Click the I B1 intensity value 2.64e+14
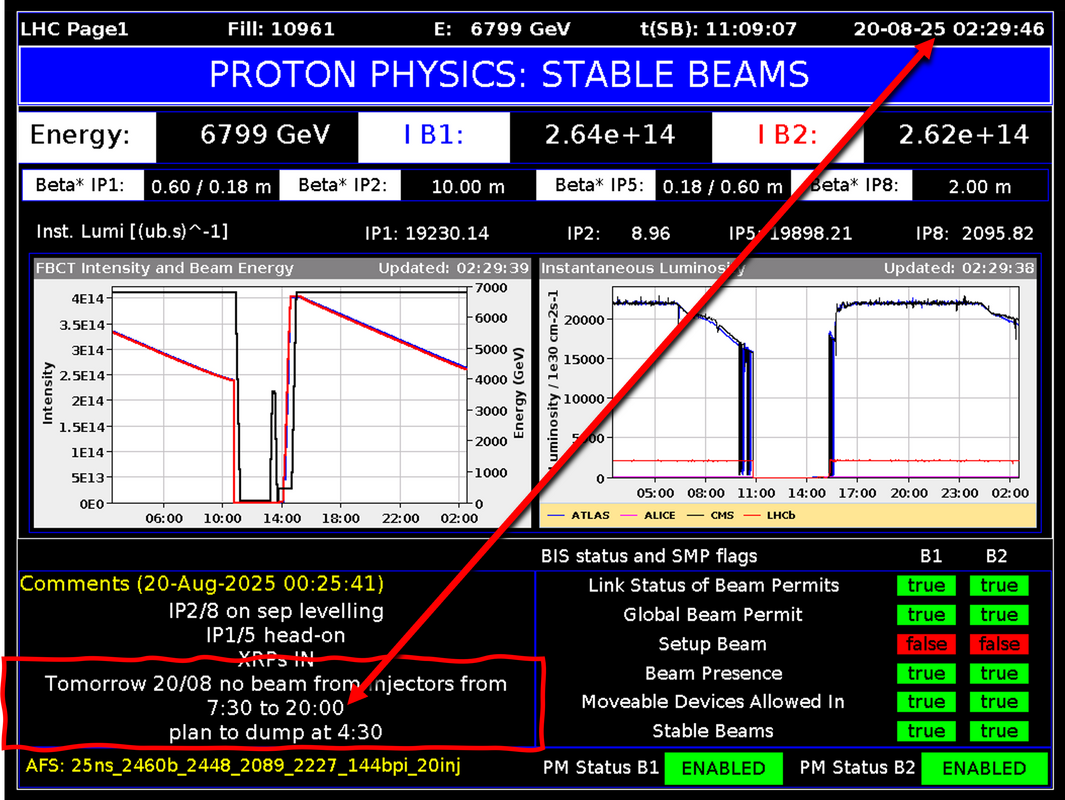This screenshot has height=800, width=1065. tap(610, 135)
